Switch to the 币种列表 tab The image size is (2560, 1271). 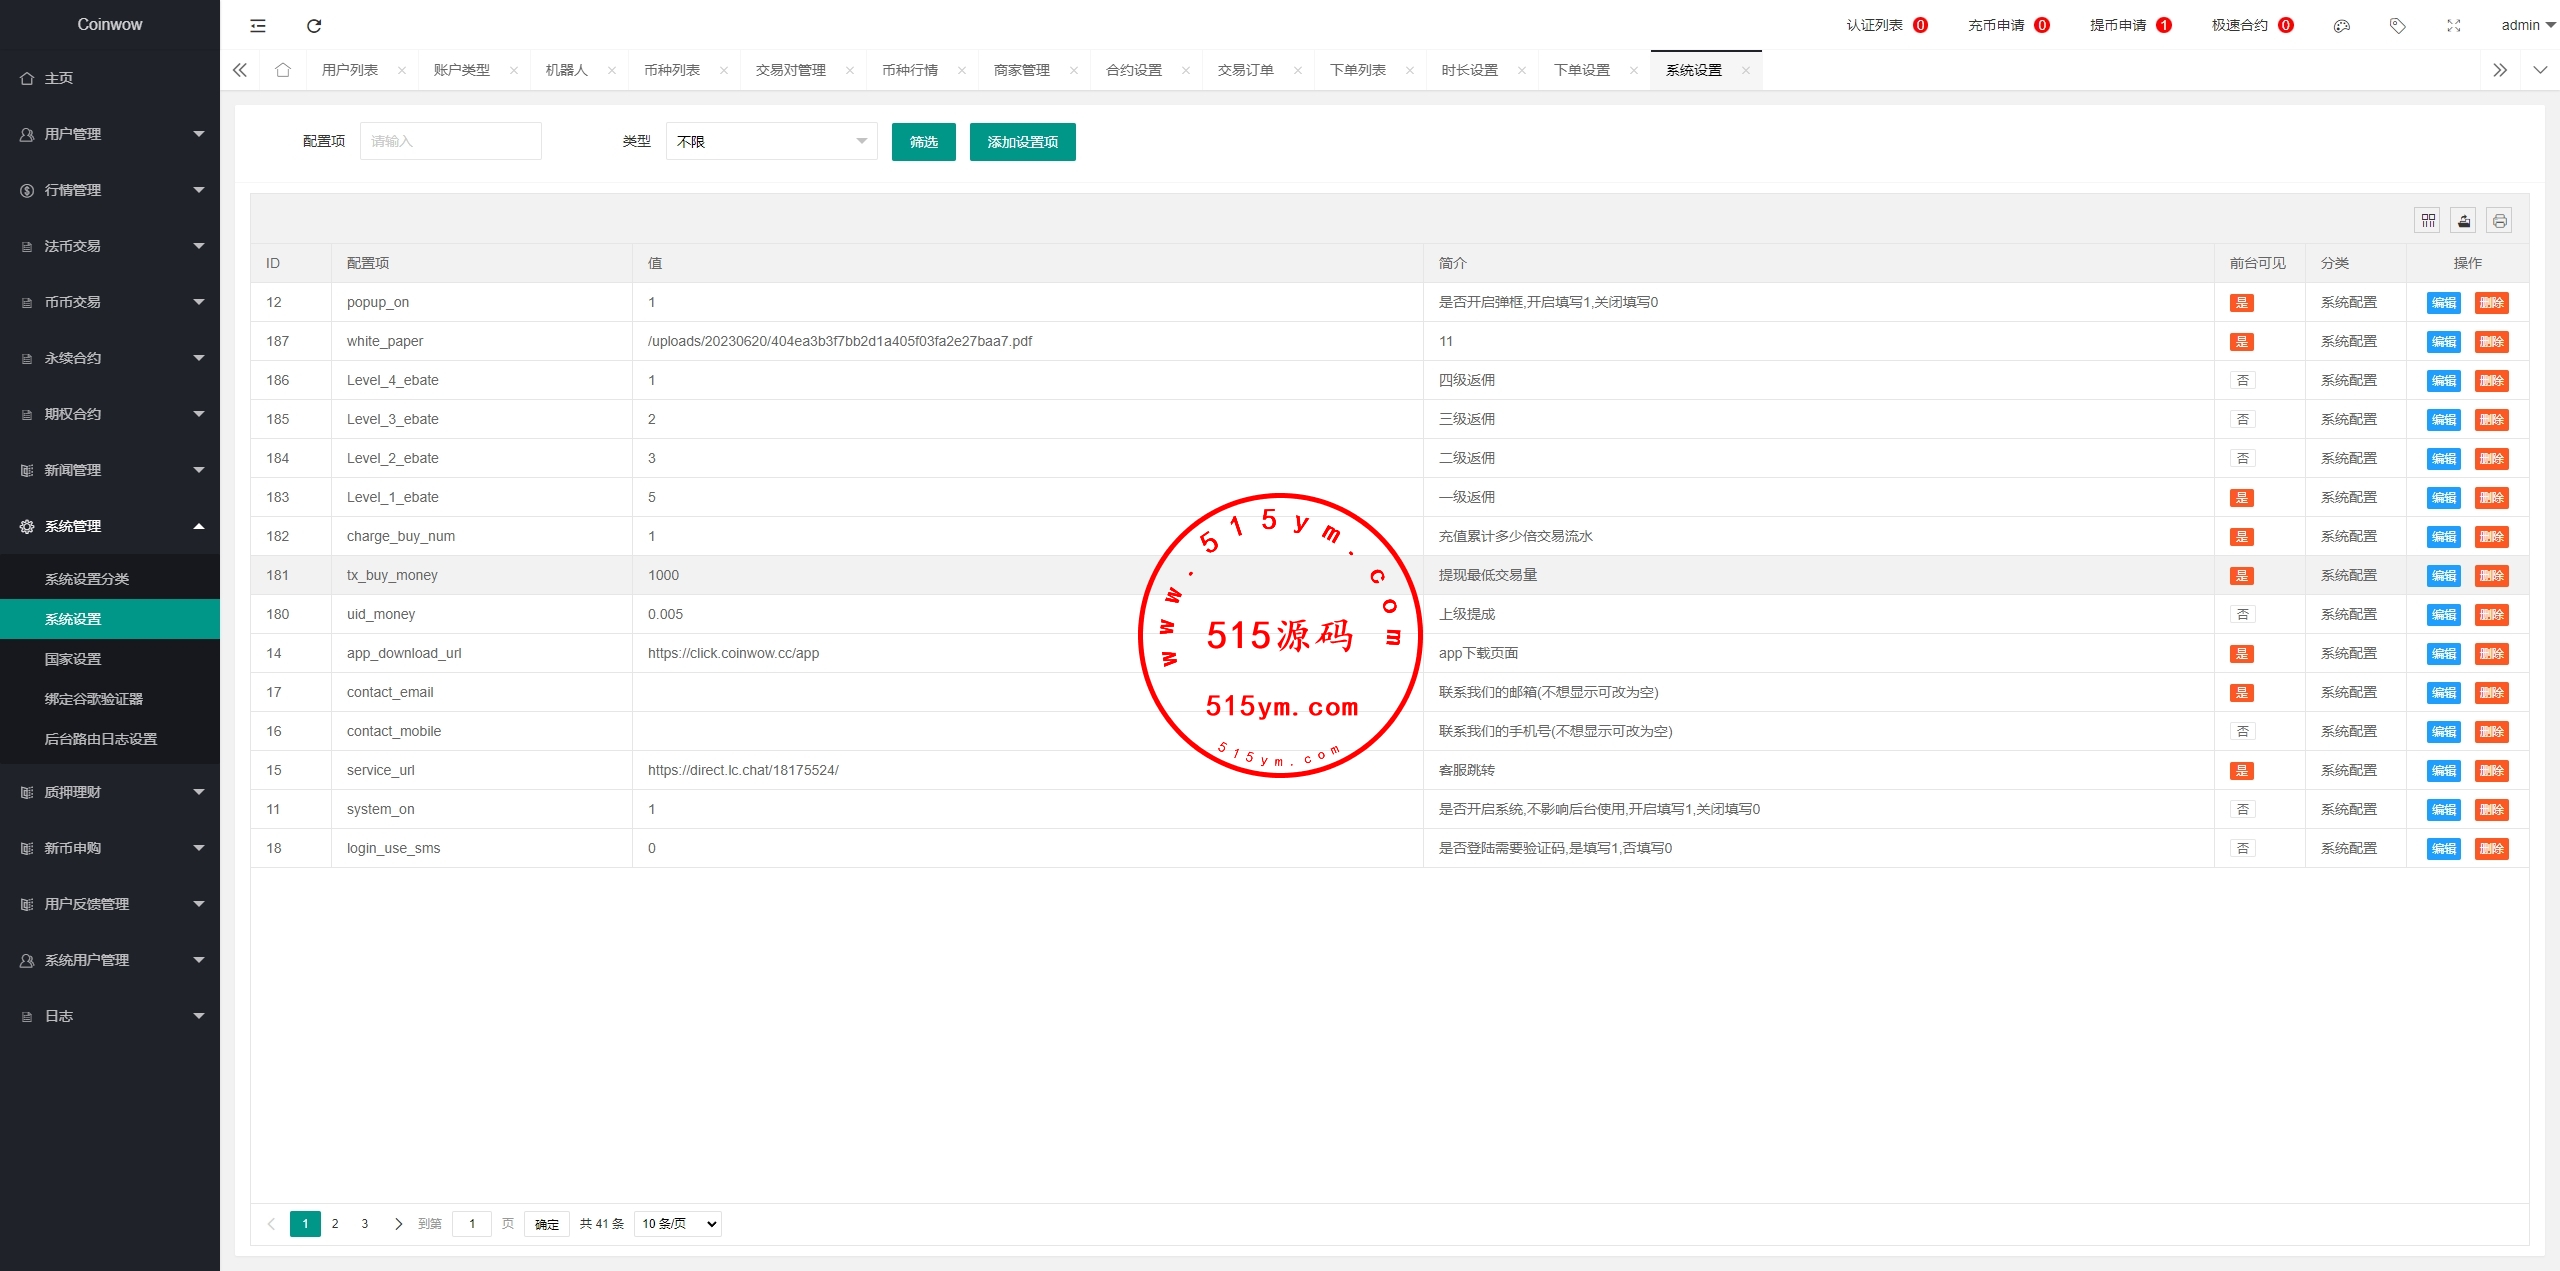pos(672,70)
